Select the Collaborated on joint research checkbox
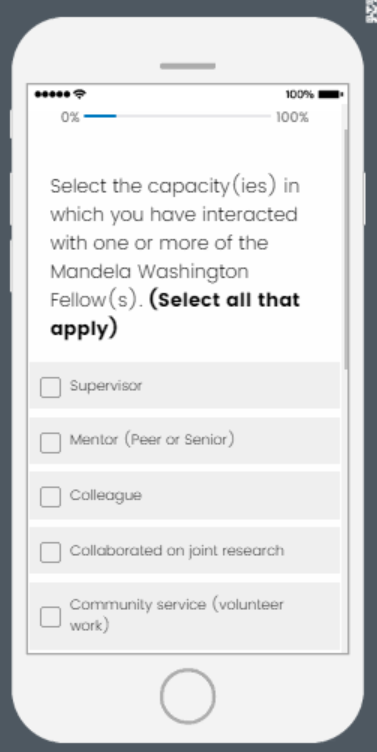This screenshot has width=377, height=752. [x=50, y=552]
